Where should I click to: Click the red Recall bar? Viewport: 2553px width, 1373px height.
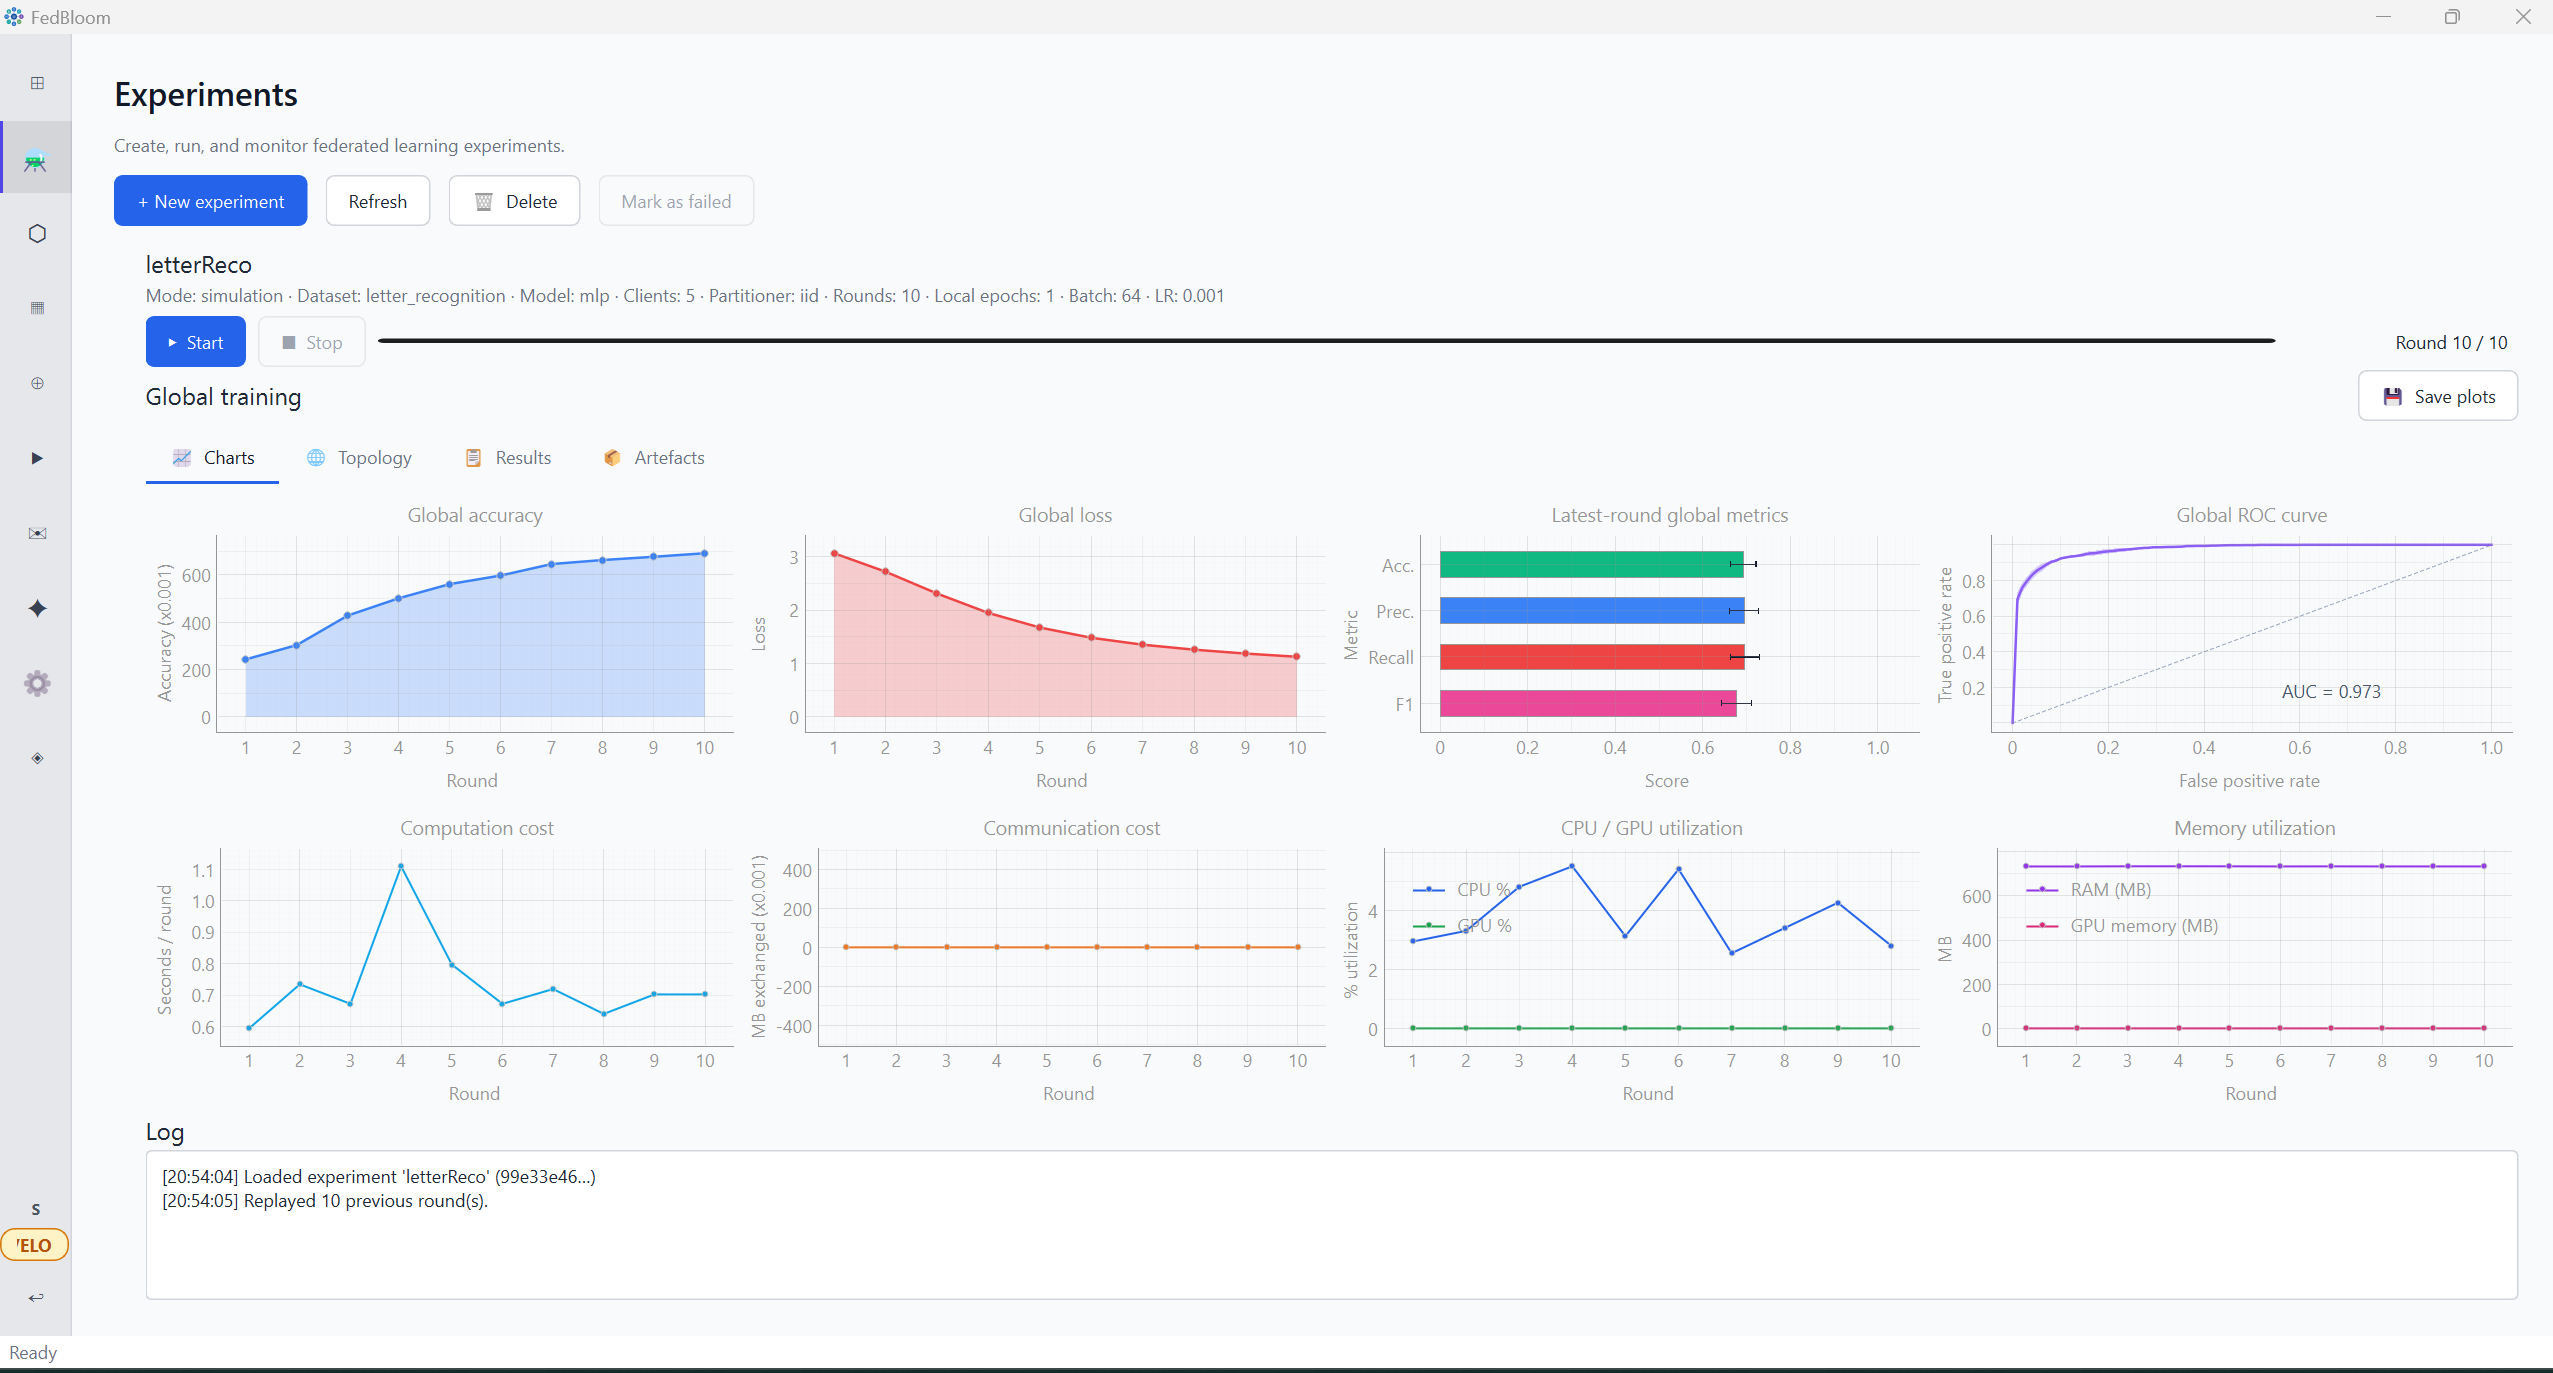[1592, 656]
